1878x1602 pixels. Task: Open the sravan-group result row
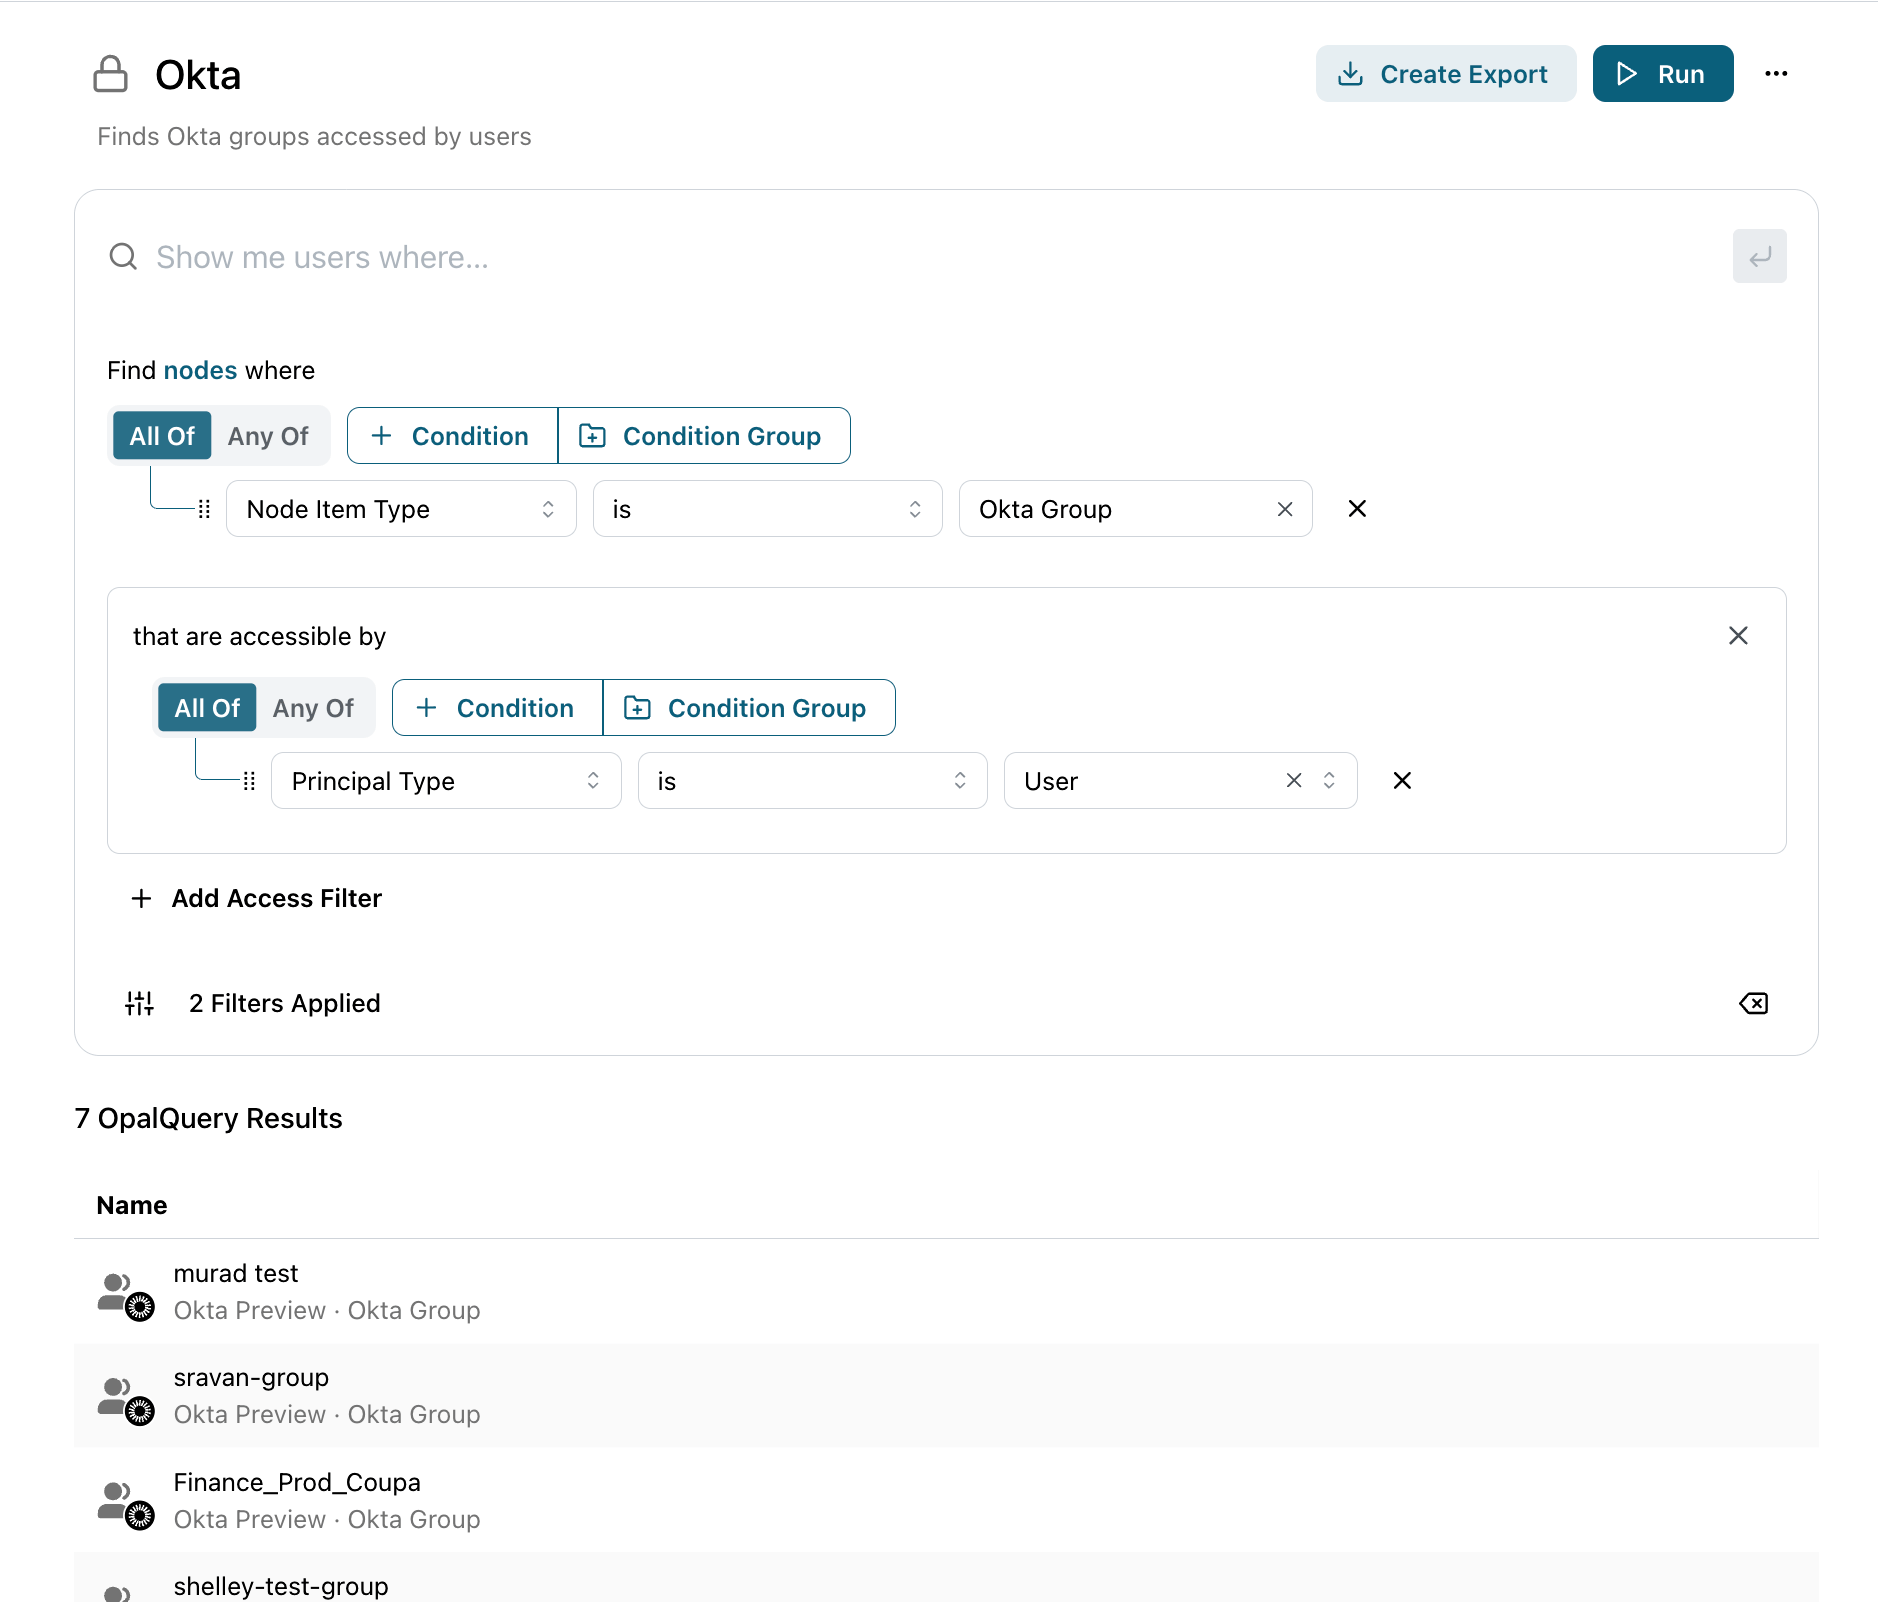pos(946,1396)
